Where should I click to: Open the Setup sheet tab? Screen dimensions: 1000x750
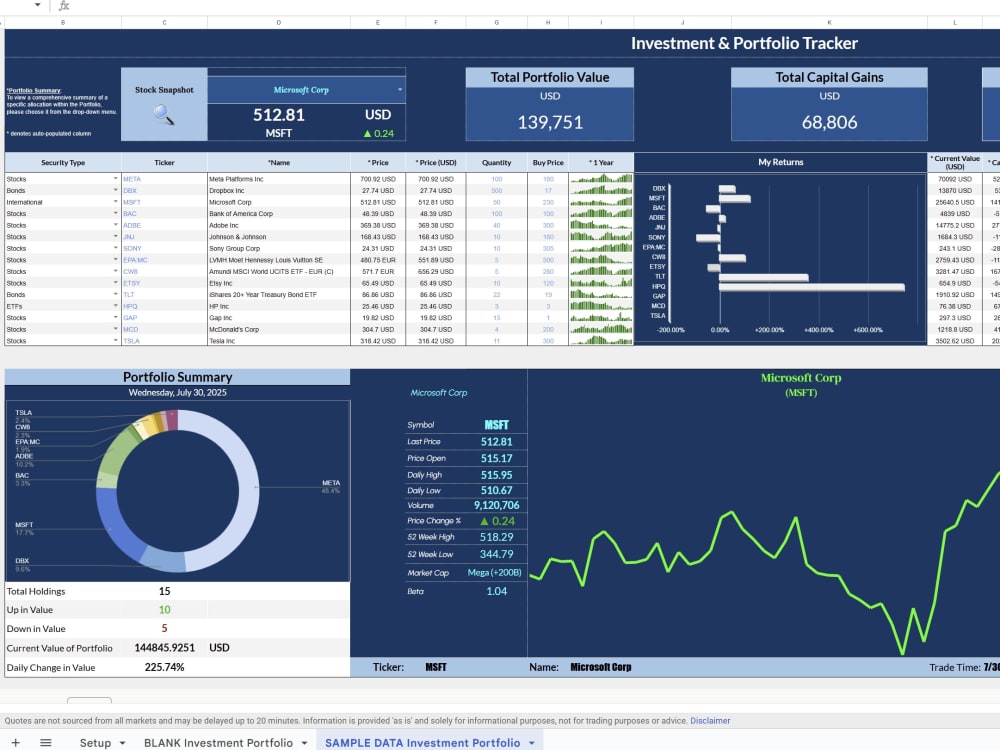(x=95, y=742)
